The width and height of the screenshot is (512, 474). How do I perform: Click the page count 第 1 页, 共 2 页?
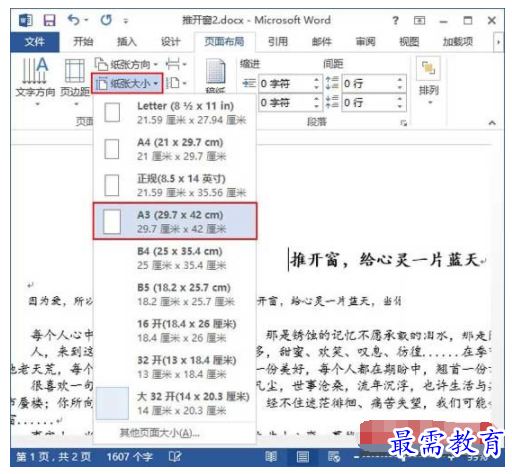tap(54, 457)
